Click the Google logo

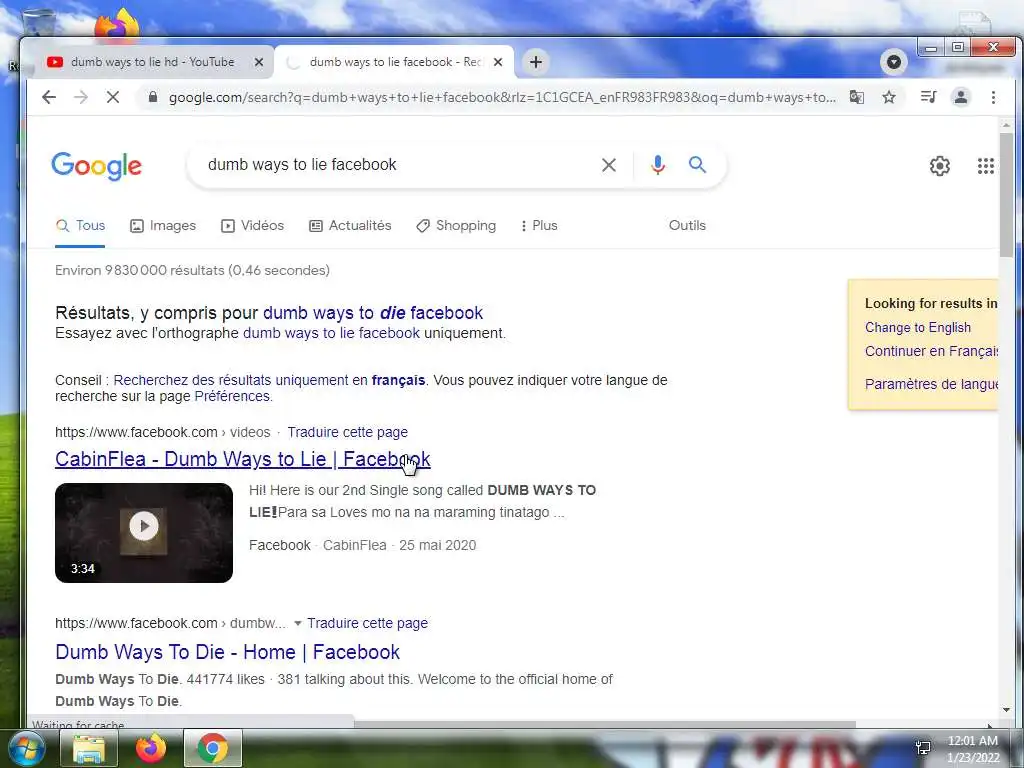pos(97,166)
